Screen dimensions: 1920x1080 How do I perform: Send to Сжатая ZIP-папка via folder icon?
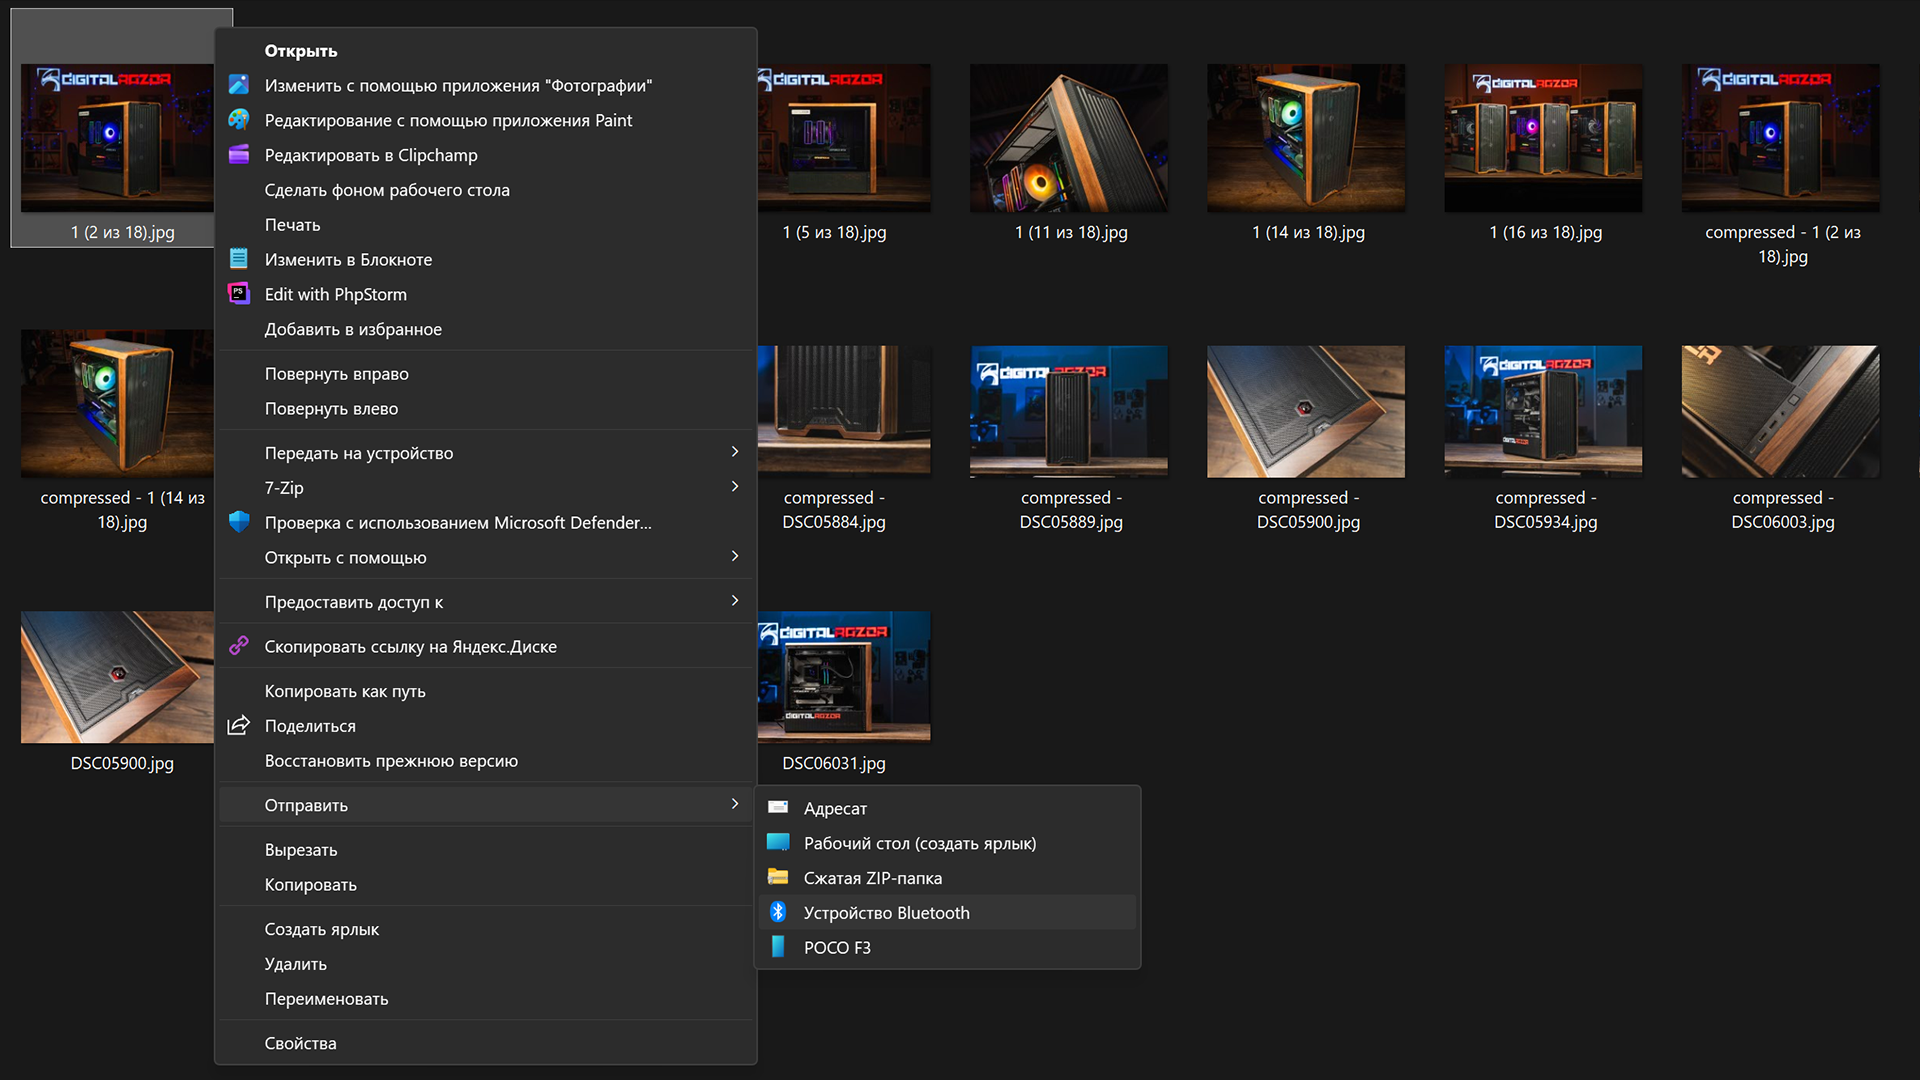click(x=779, y=877)
